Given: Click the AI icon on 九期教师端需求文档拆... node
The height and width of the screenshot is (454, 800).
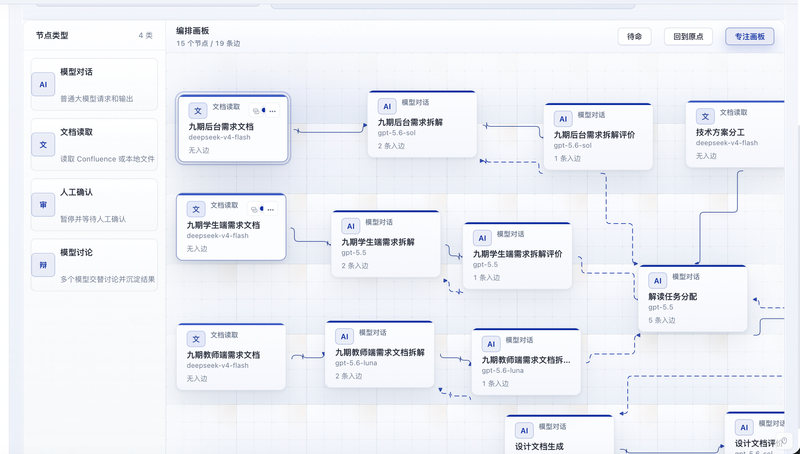Looking at the screenshot, I should click(x=491, y=344).
